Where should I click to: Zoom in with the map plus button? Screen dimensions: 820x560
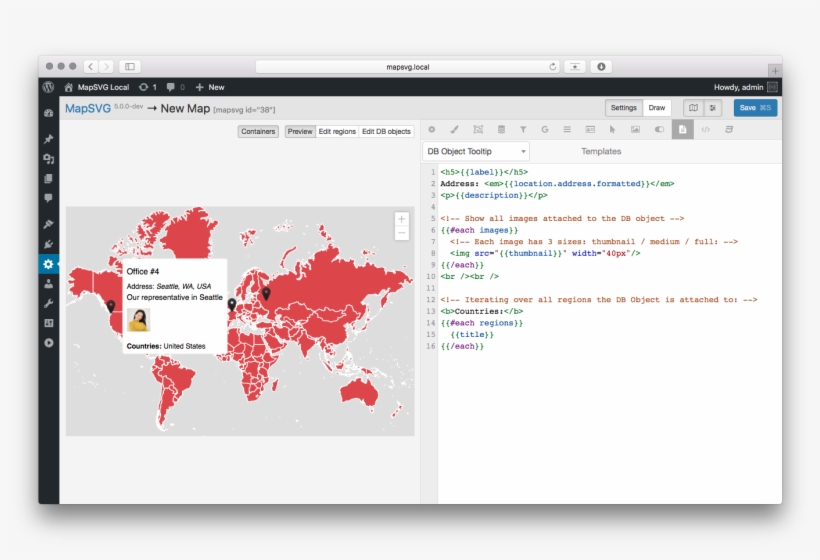tap(402, 219)
